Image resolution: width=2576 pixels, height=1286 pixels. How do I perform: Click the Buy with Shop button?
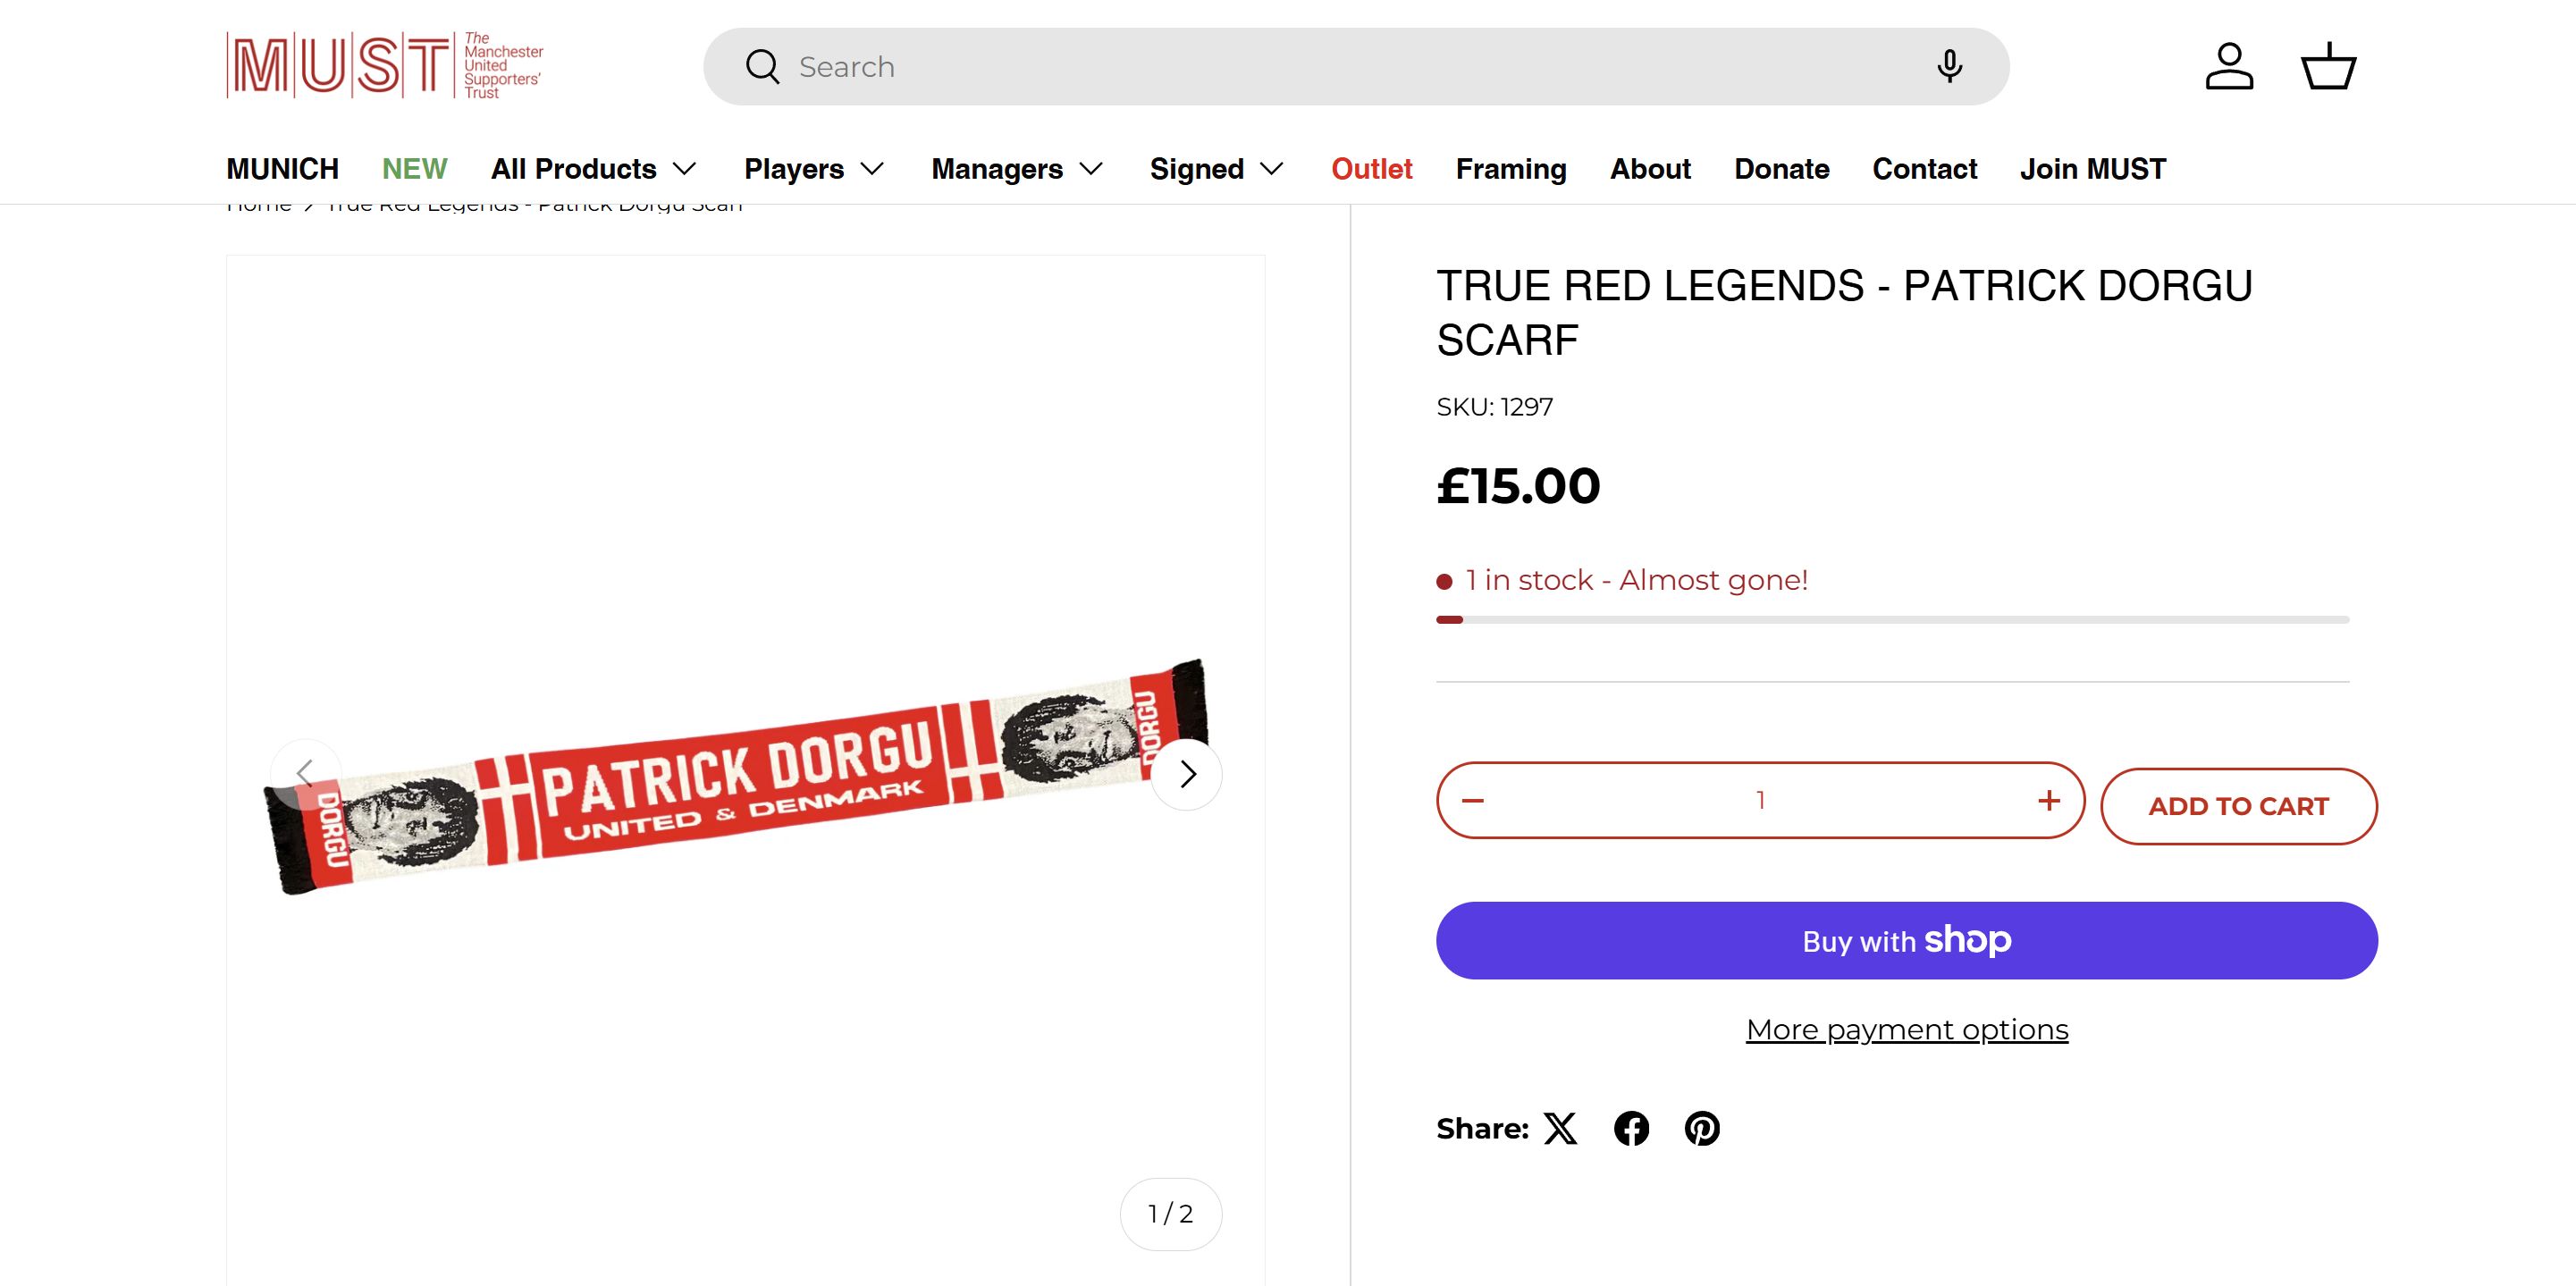point(1906,940)
